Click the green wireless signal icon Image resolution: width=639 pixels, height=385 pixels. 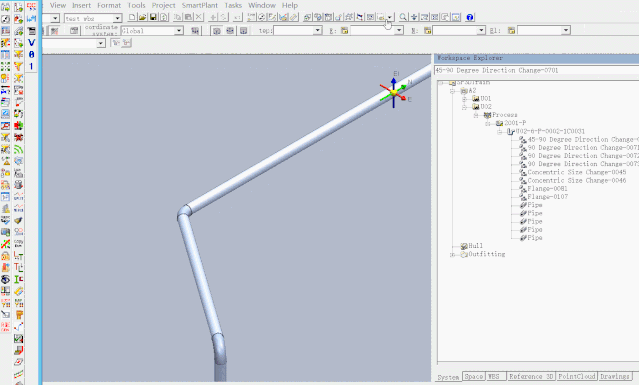(18, 149)
